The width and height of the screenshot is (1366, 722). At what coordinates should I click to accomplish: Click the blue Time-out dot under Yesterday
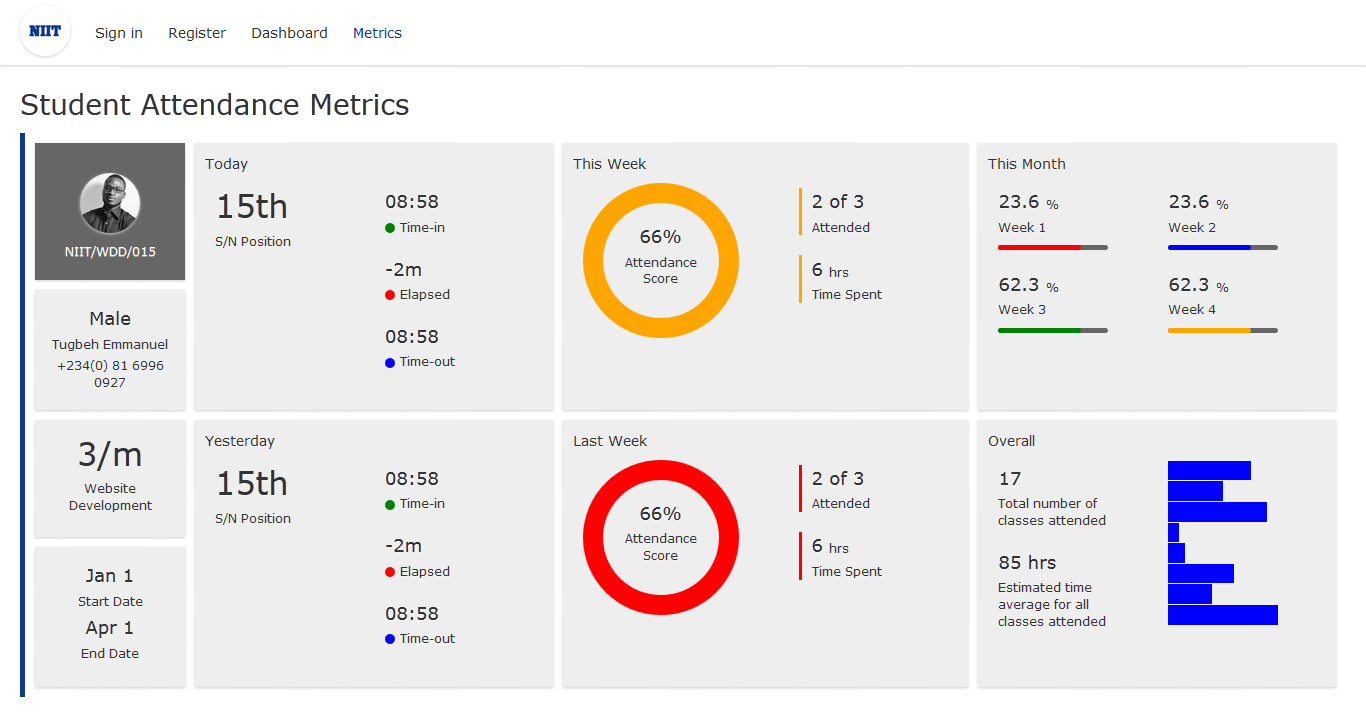(390, 639)
